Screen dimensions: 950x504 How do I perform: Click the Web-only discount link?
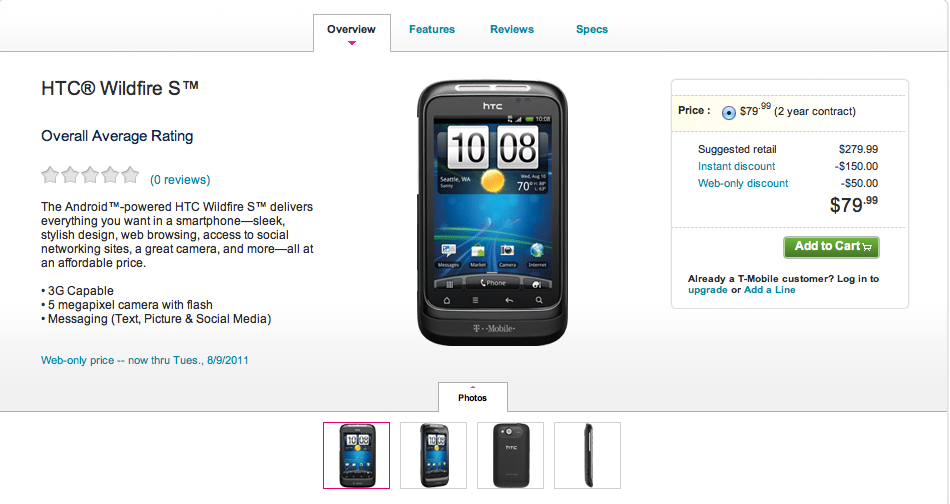pyautogui.click(x=743, y=183)
